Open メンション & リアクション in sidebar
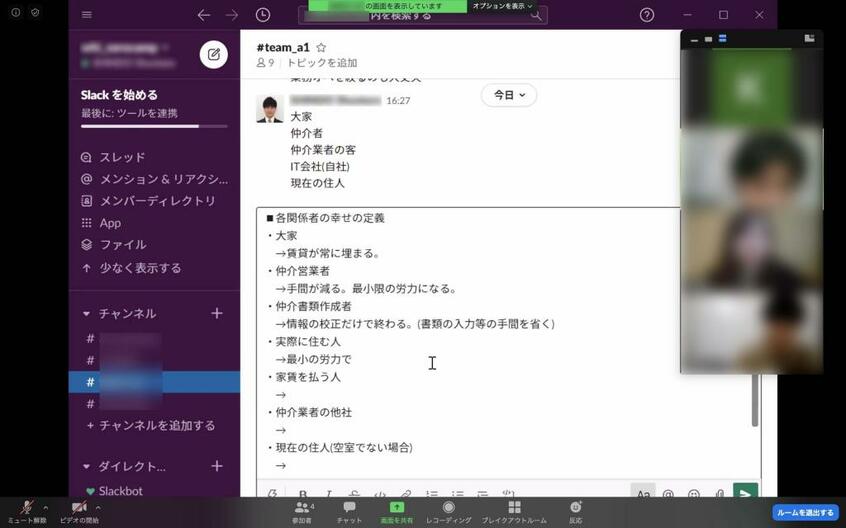846x528 pixels. [x=154, y=179]
